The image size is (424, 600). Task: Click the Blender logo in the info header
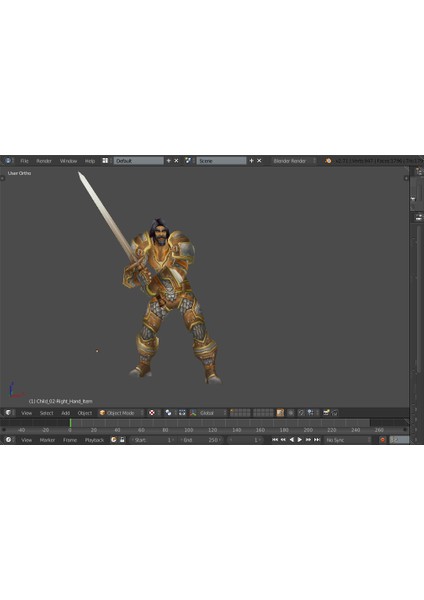[x=328, y=161]
